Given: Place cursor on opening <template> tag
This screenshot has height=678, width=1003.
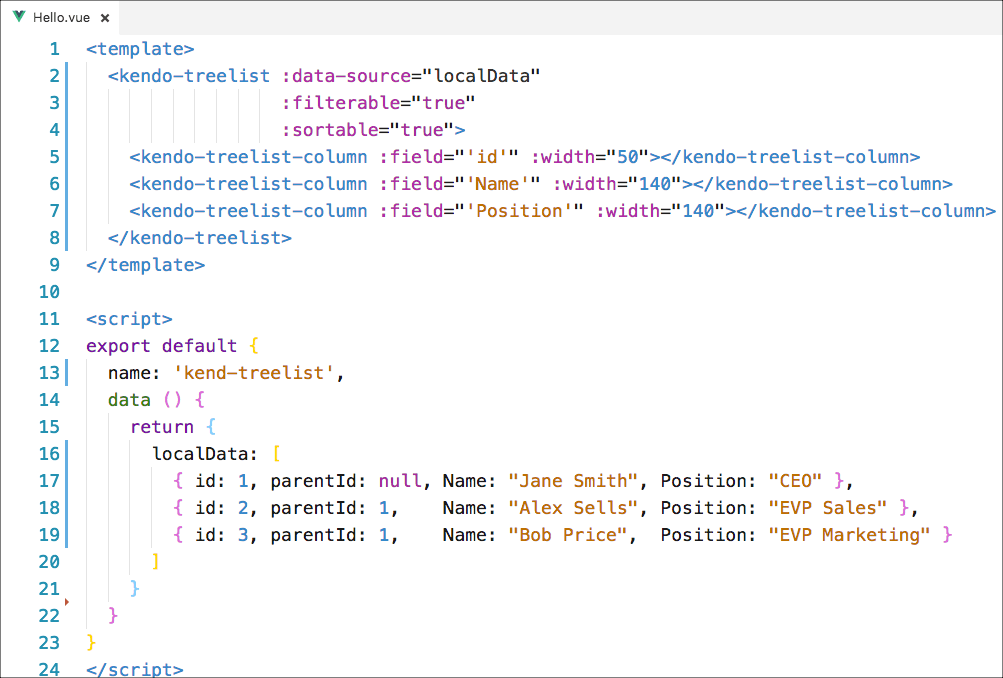Looking at the screenshot, I should click(140, 49).
